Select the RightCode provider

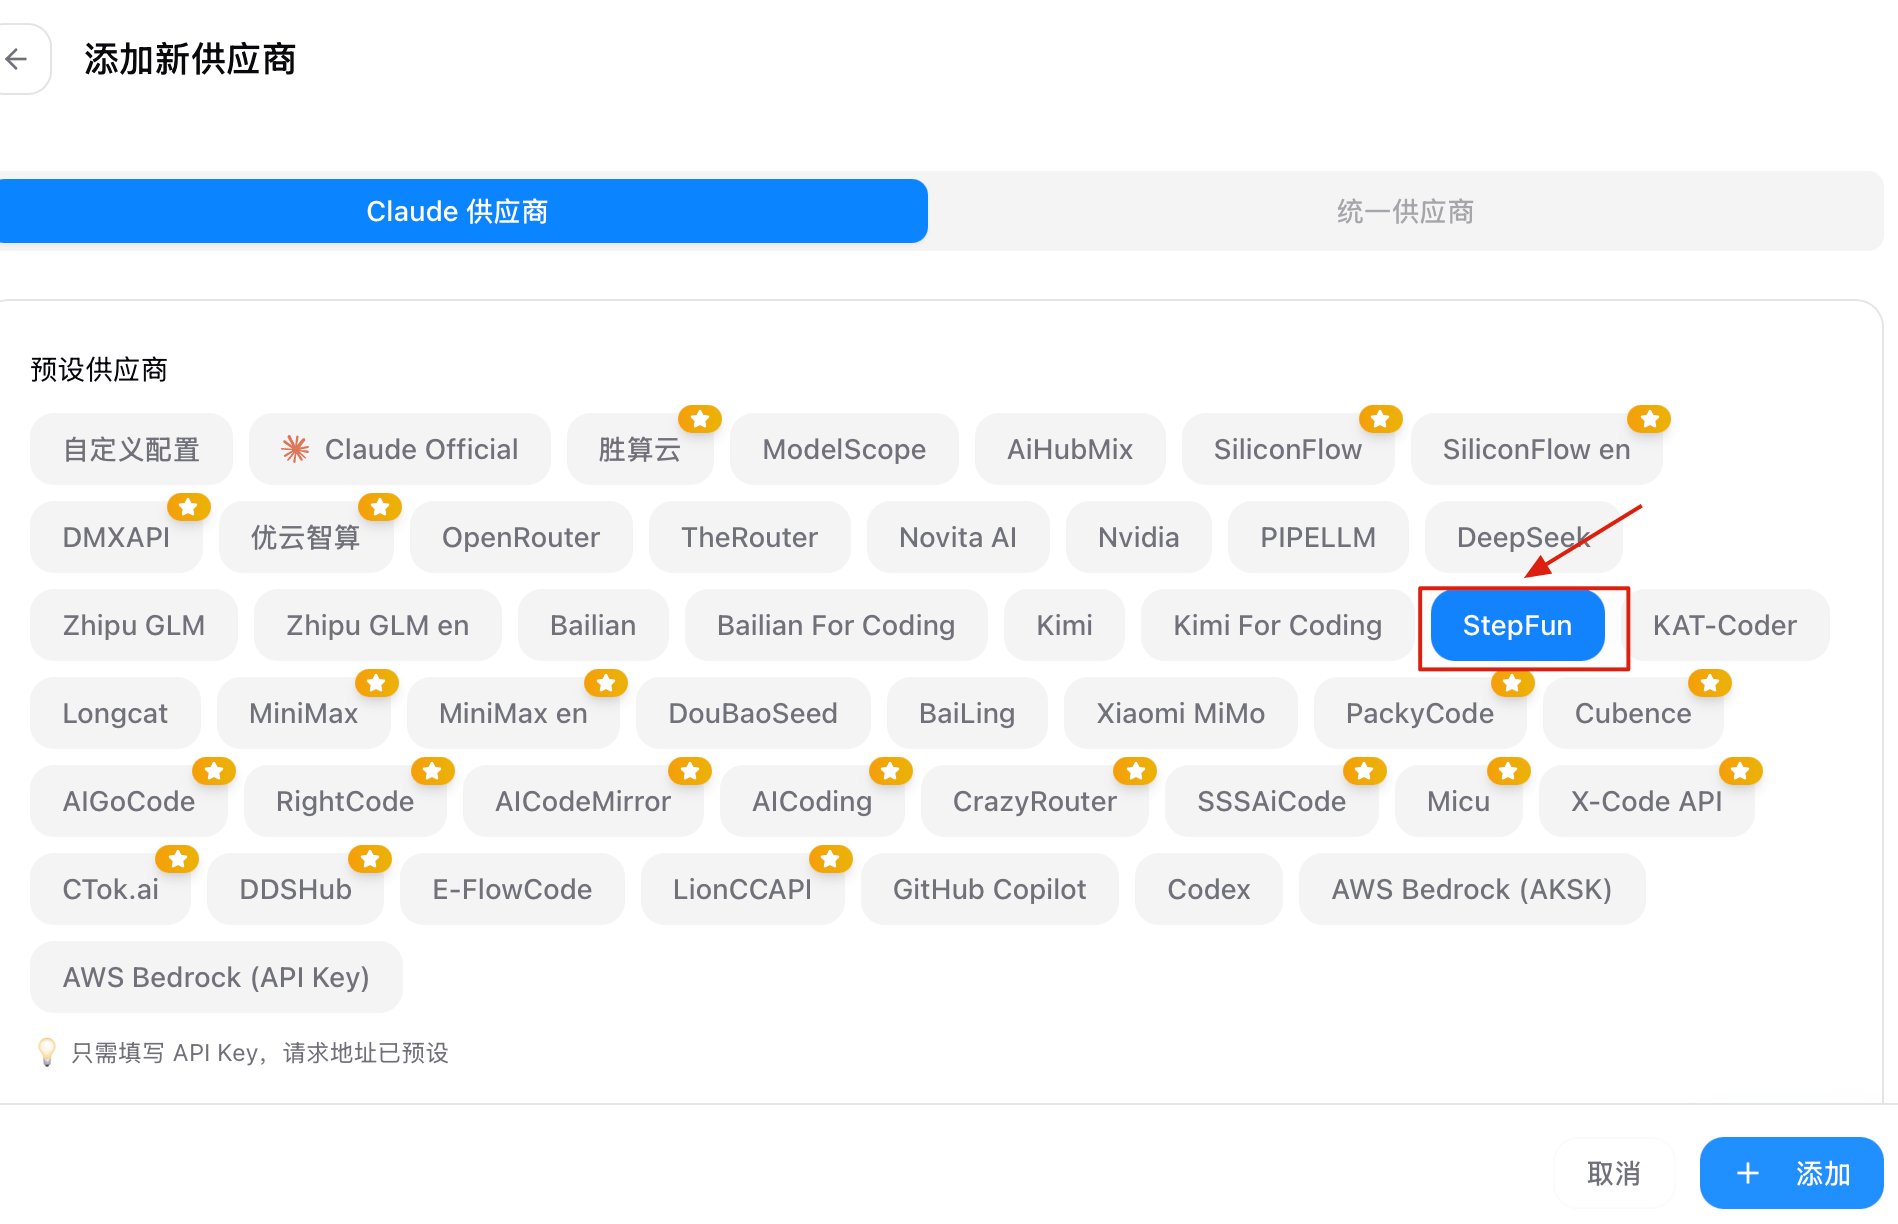click(345, 801)
